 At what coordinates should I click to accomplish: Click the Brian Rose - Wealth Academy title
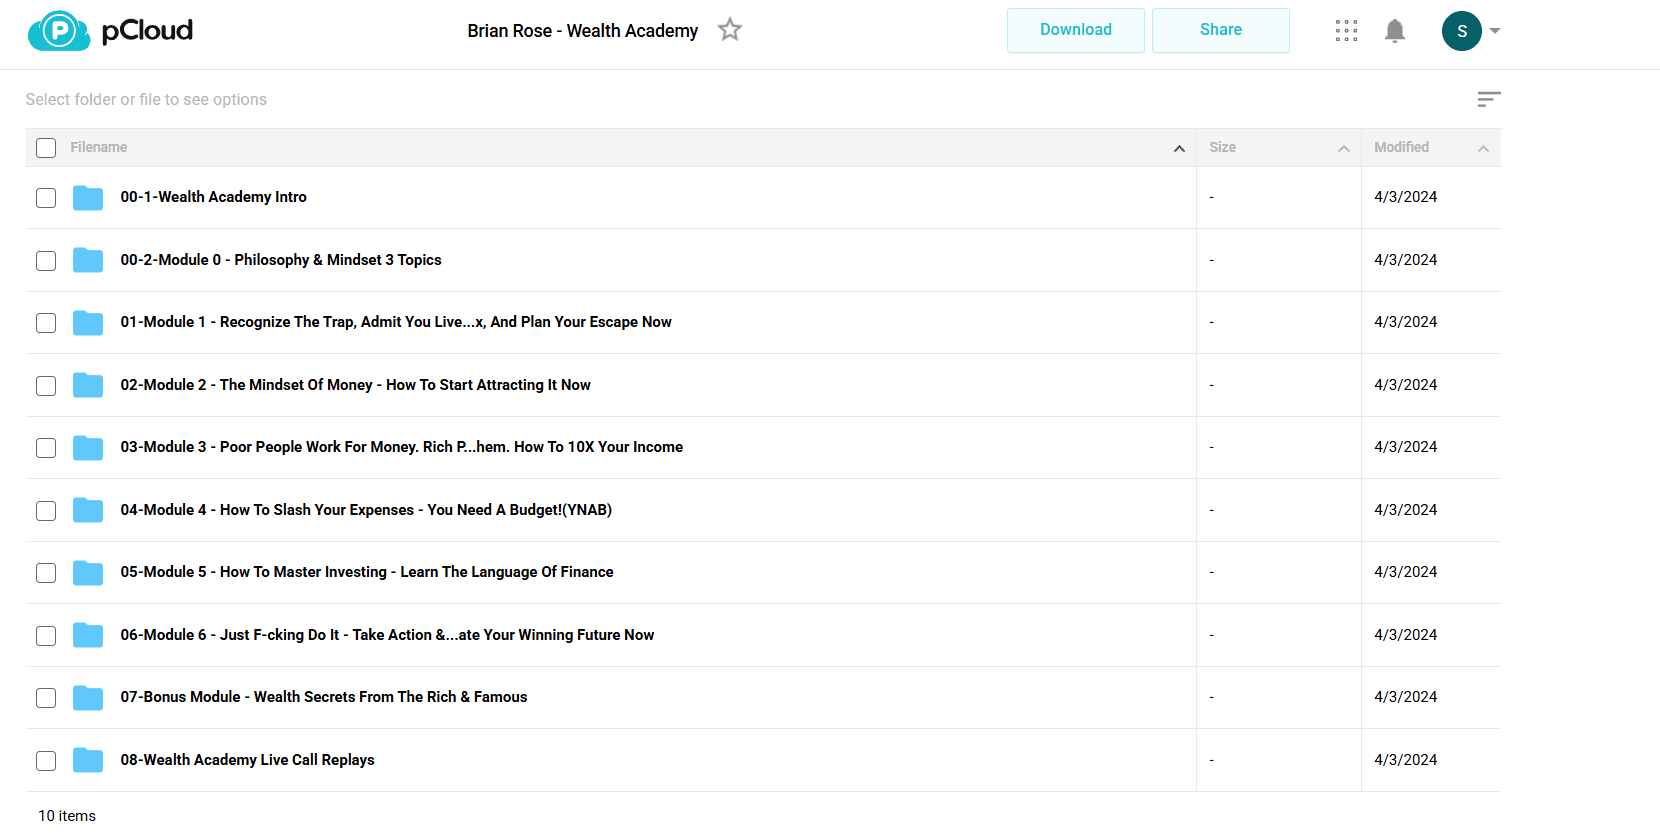click(583, 31)
